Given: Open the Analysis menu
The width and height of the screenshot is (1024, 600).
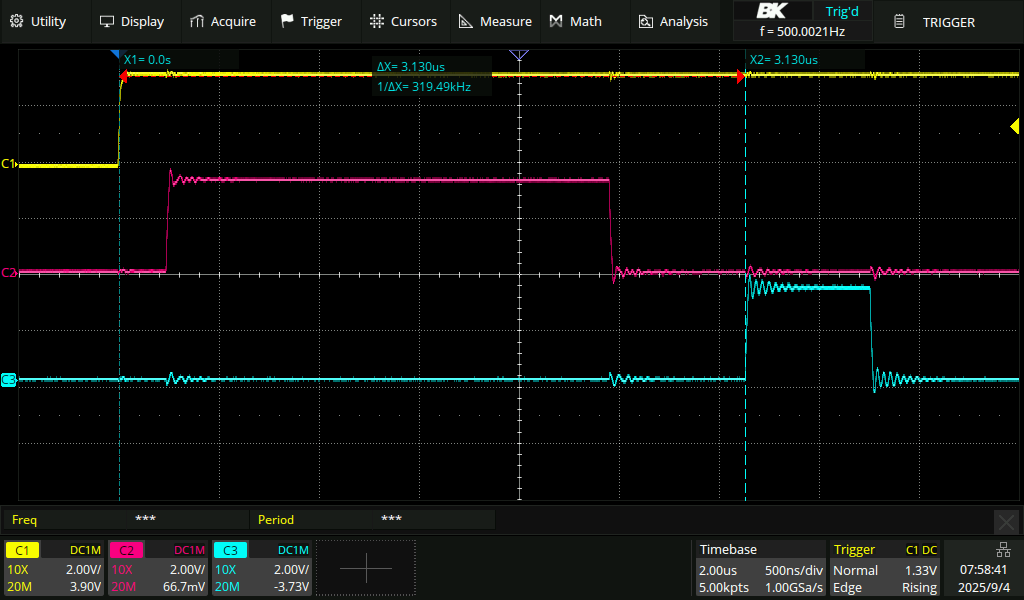Looking at the screenshot, I should tap(673, 22).
